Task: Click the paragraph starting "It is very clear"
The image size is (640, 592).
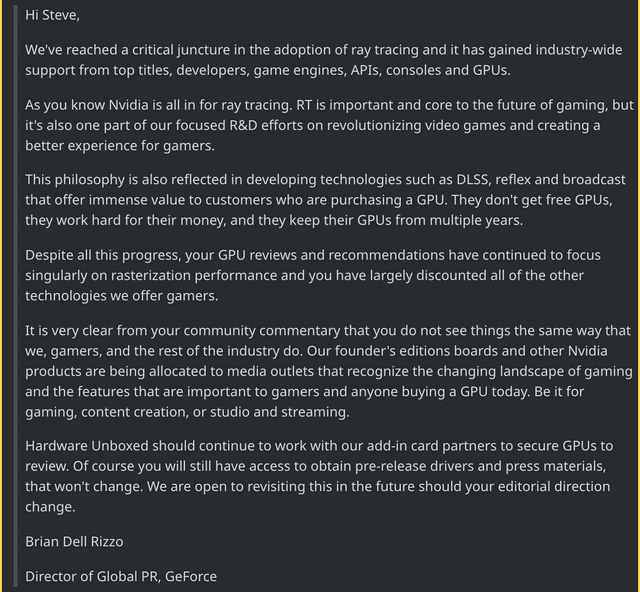Action: point(329,371)
